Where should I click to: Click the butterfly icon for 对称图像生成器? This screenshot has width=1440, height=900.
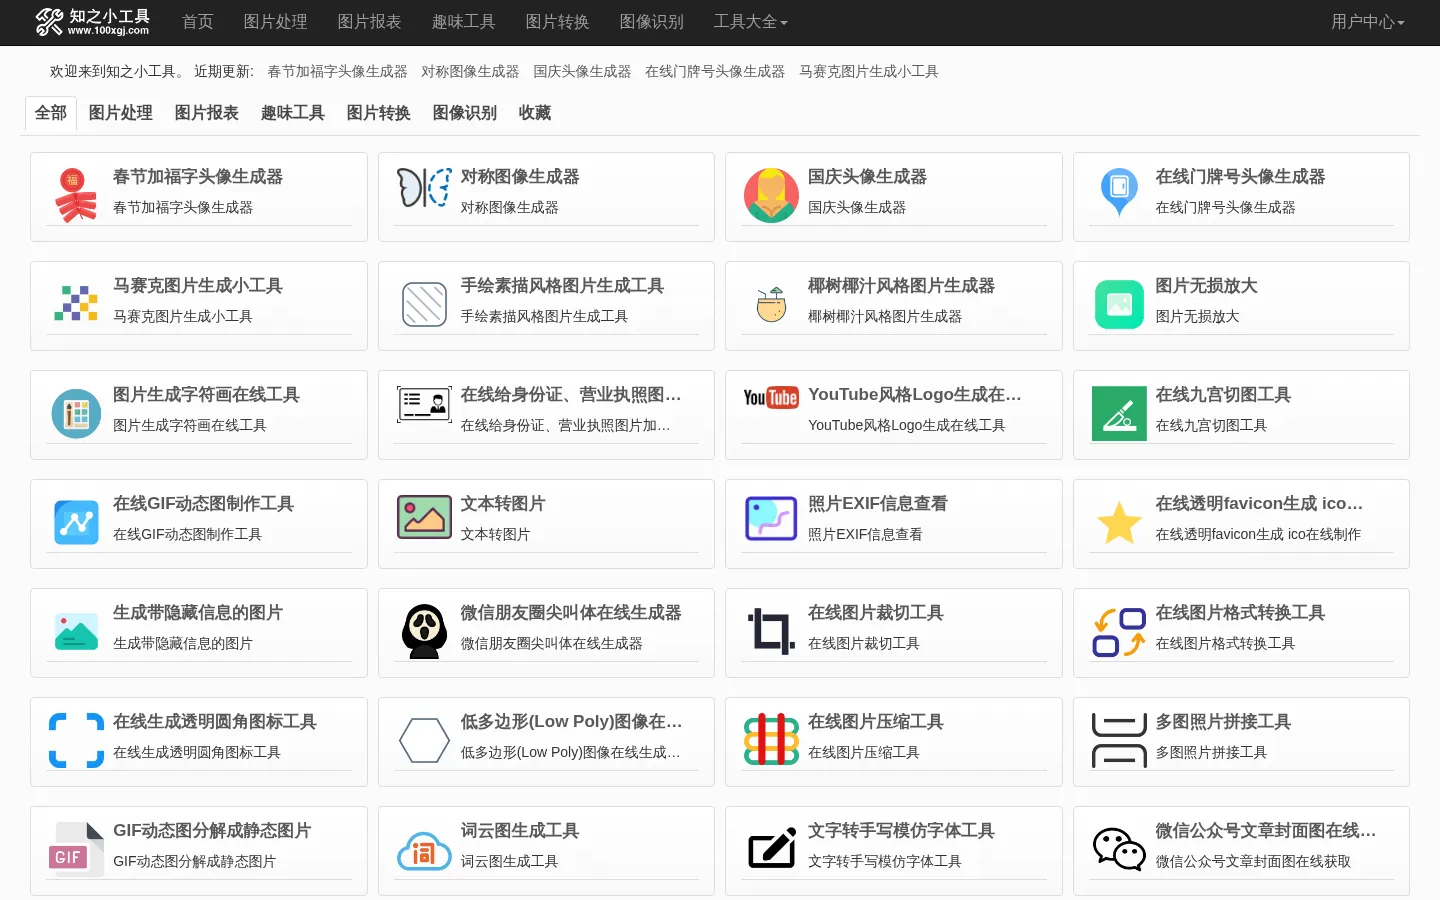(424, 188)
